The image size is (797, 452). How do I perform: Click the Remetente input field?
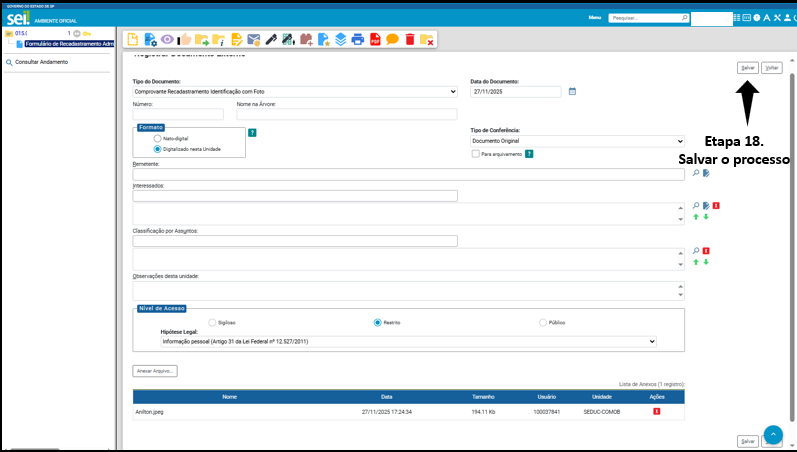[410, 174]
